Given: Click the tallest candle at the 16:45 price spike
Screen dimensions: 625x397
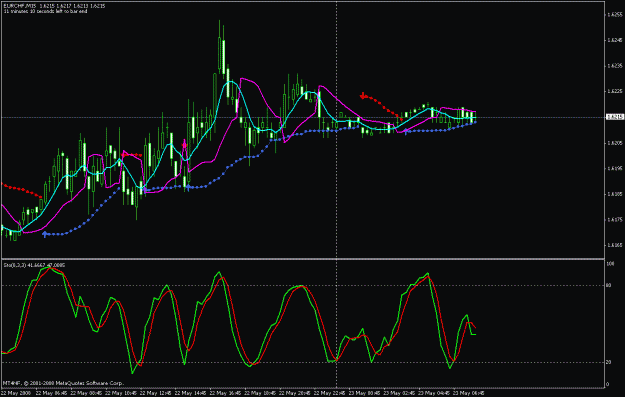Looking at the screenshot, I should coord(220,46).
